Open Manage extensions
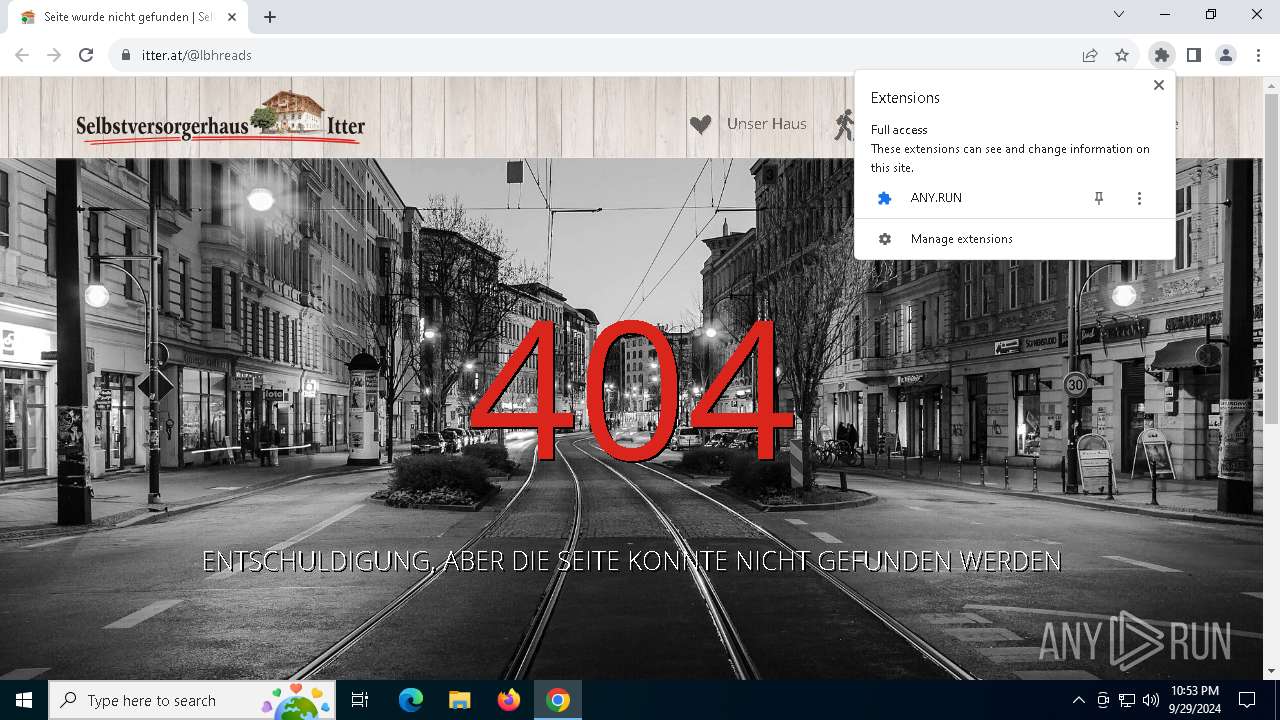The width and height of the screenshot is (1280, 720). (x=1015, y=239)
